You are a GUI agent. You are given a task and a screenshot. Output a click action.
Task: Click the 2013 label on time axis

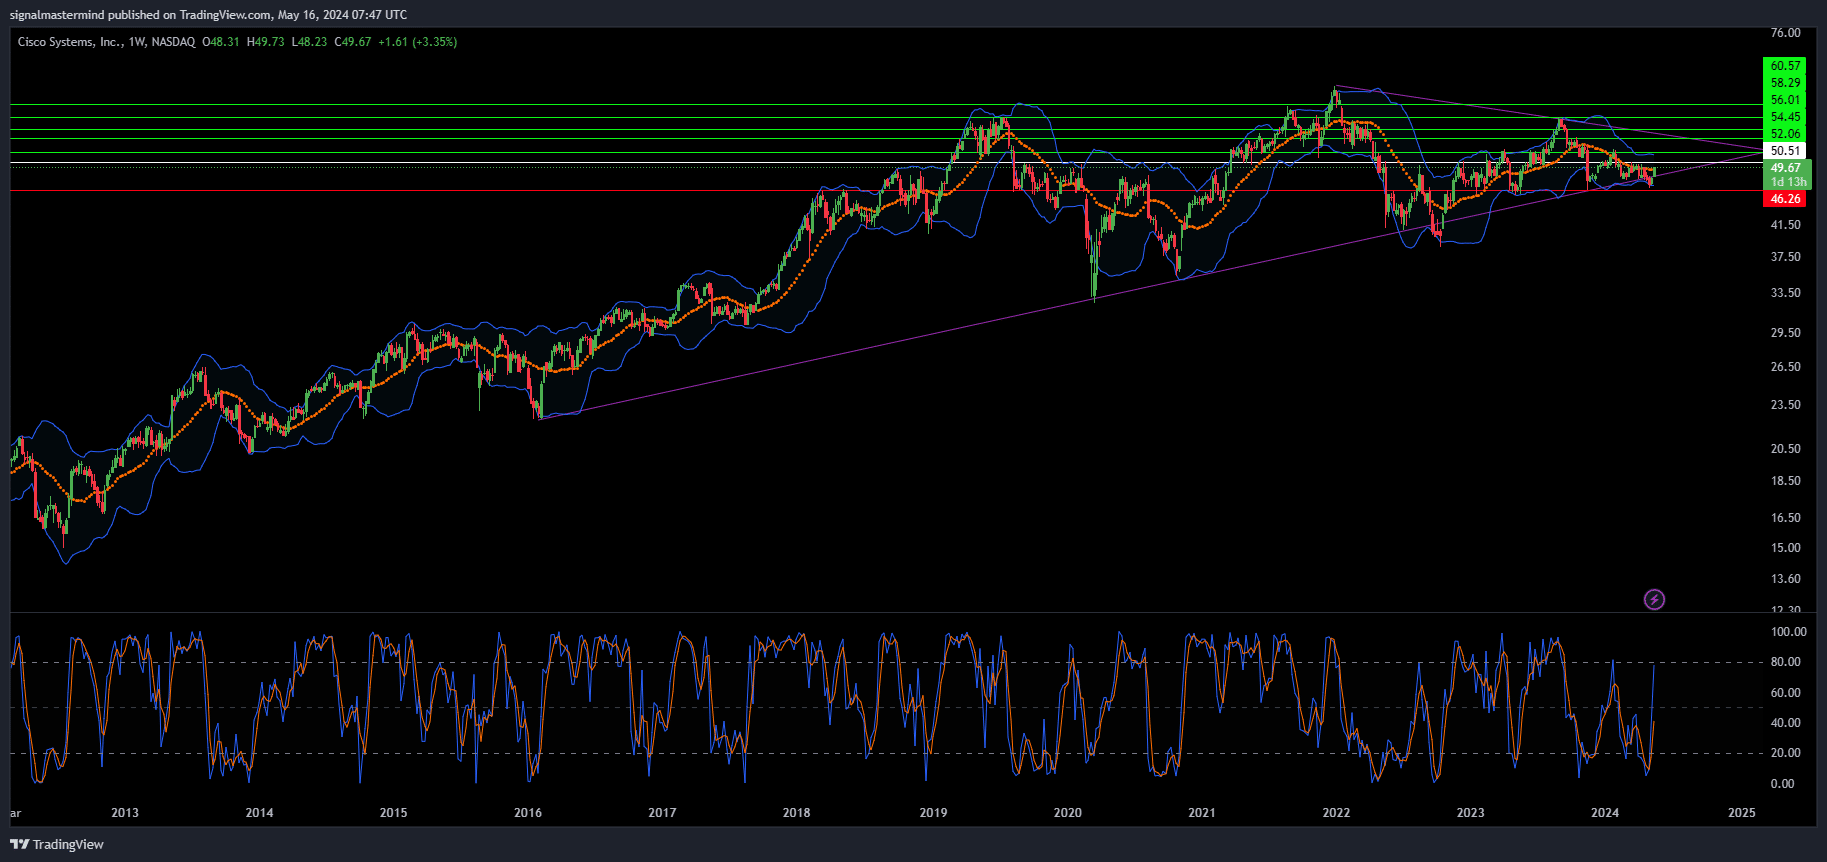click(x=125, y=813)
